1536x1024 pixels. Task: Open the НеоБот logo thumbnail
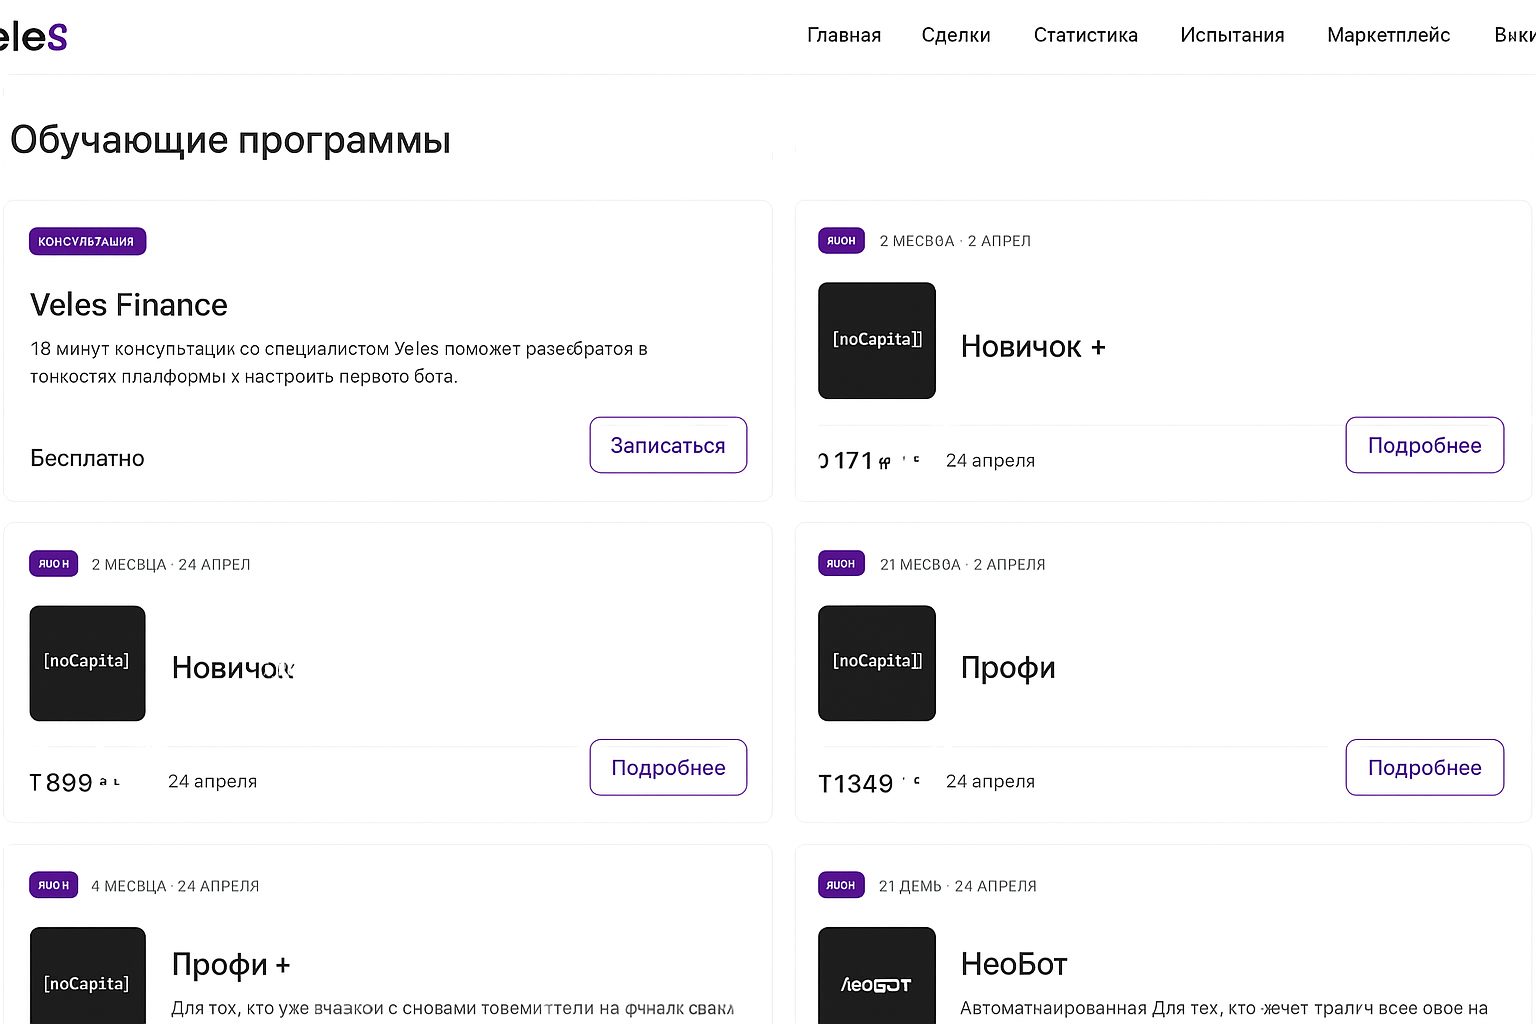pyautogui.click(x=877, y=975)
